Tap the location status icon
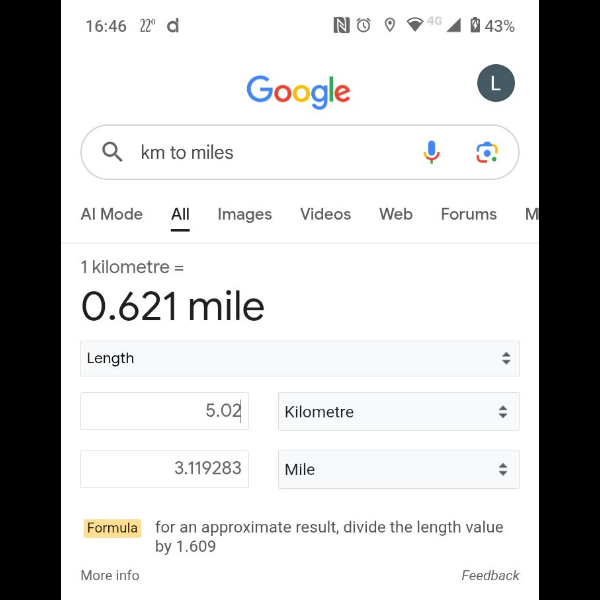Viewport: 600px width, 600px height. point(389,26)
